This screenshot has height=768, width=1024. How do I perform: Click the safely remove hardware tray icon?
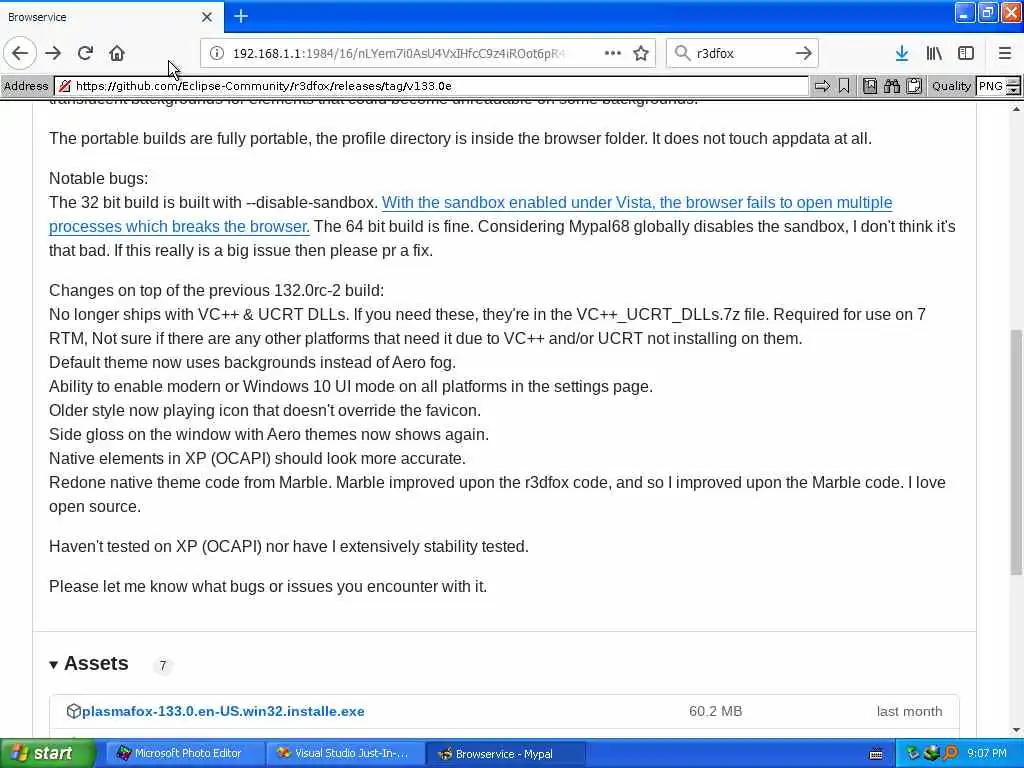(x=912, y=754)
